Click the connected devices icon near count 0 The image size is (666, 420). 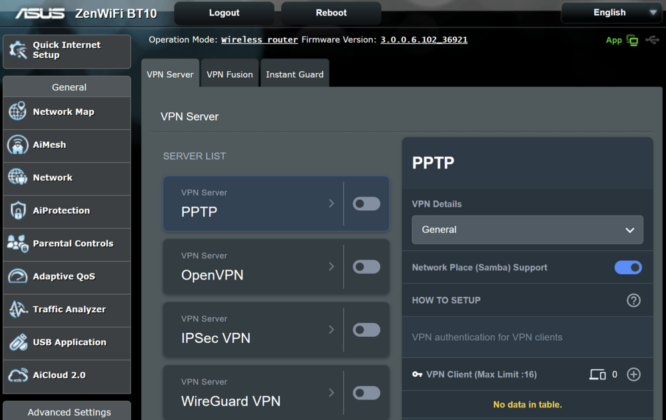click(x=598, y=375)
